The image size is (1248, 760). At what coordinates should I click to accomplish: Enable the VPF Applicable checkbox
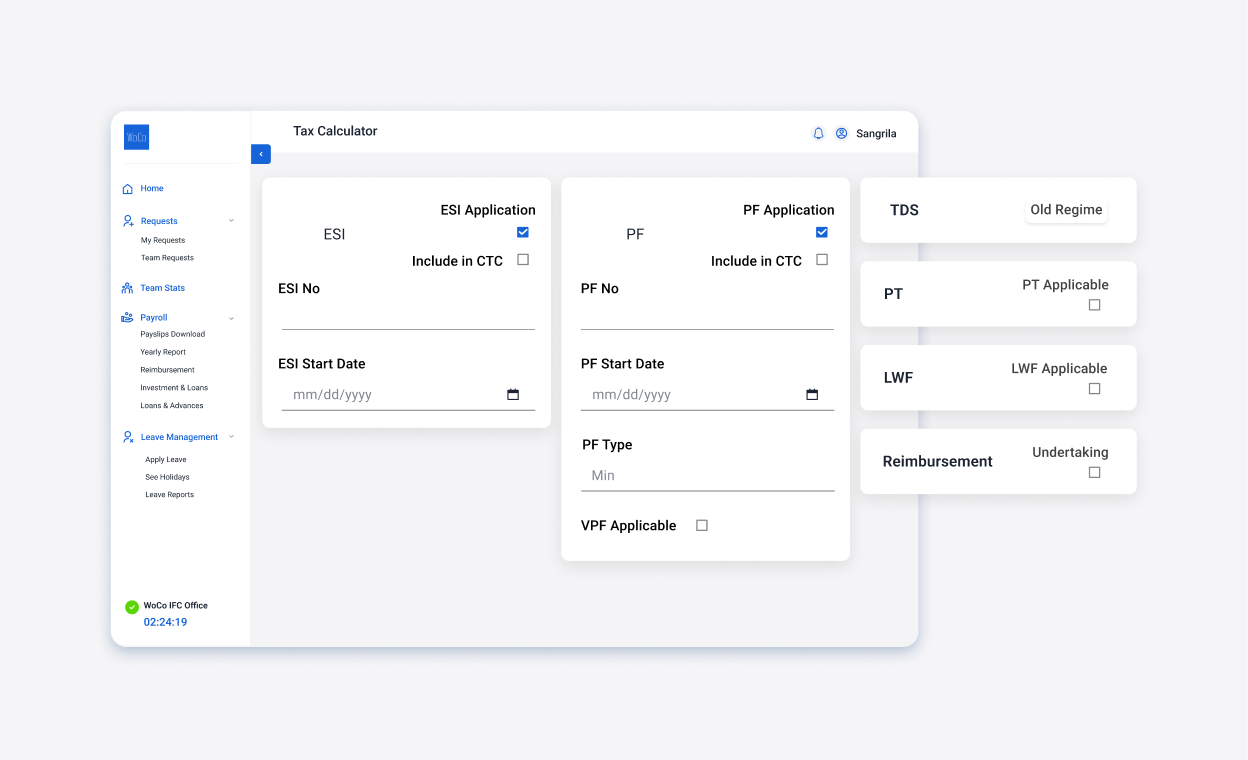(702, 526)
